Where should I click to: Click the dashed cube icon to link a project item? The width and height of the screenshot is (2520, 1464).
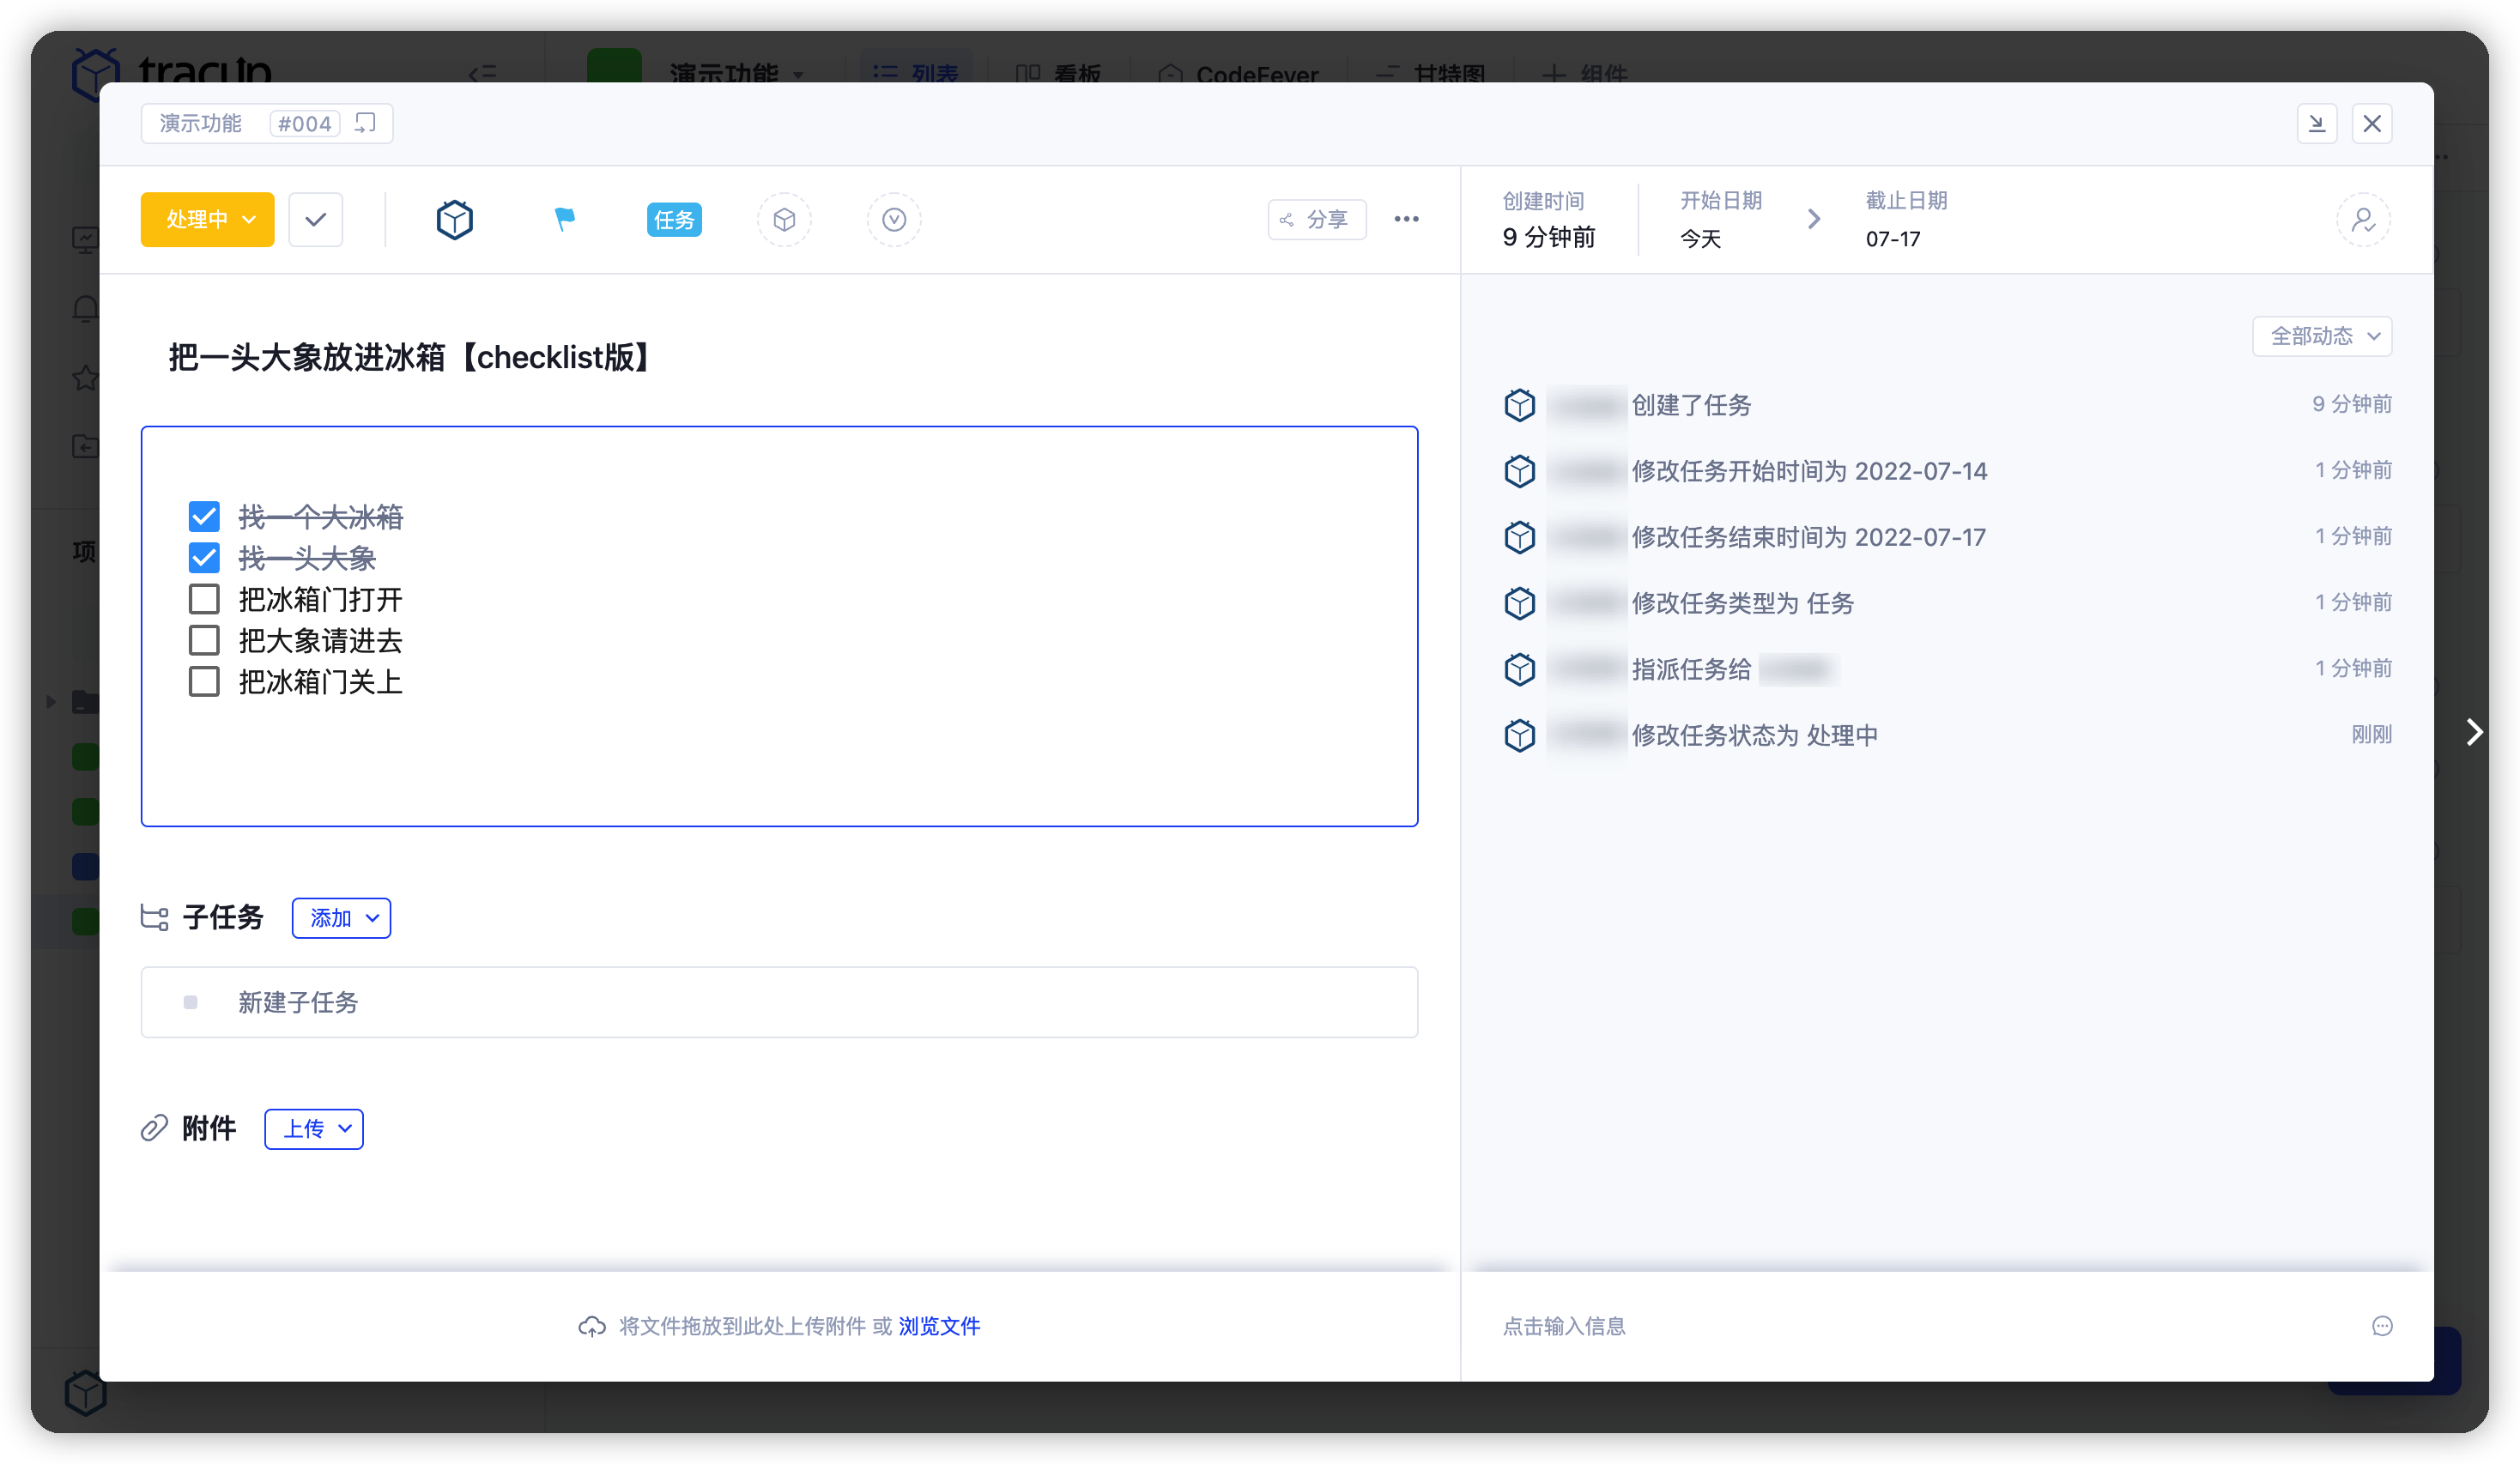784,219
